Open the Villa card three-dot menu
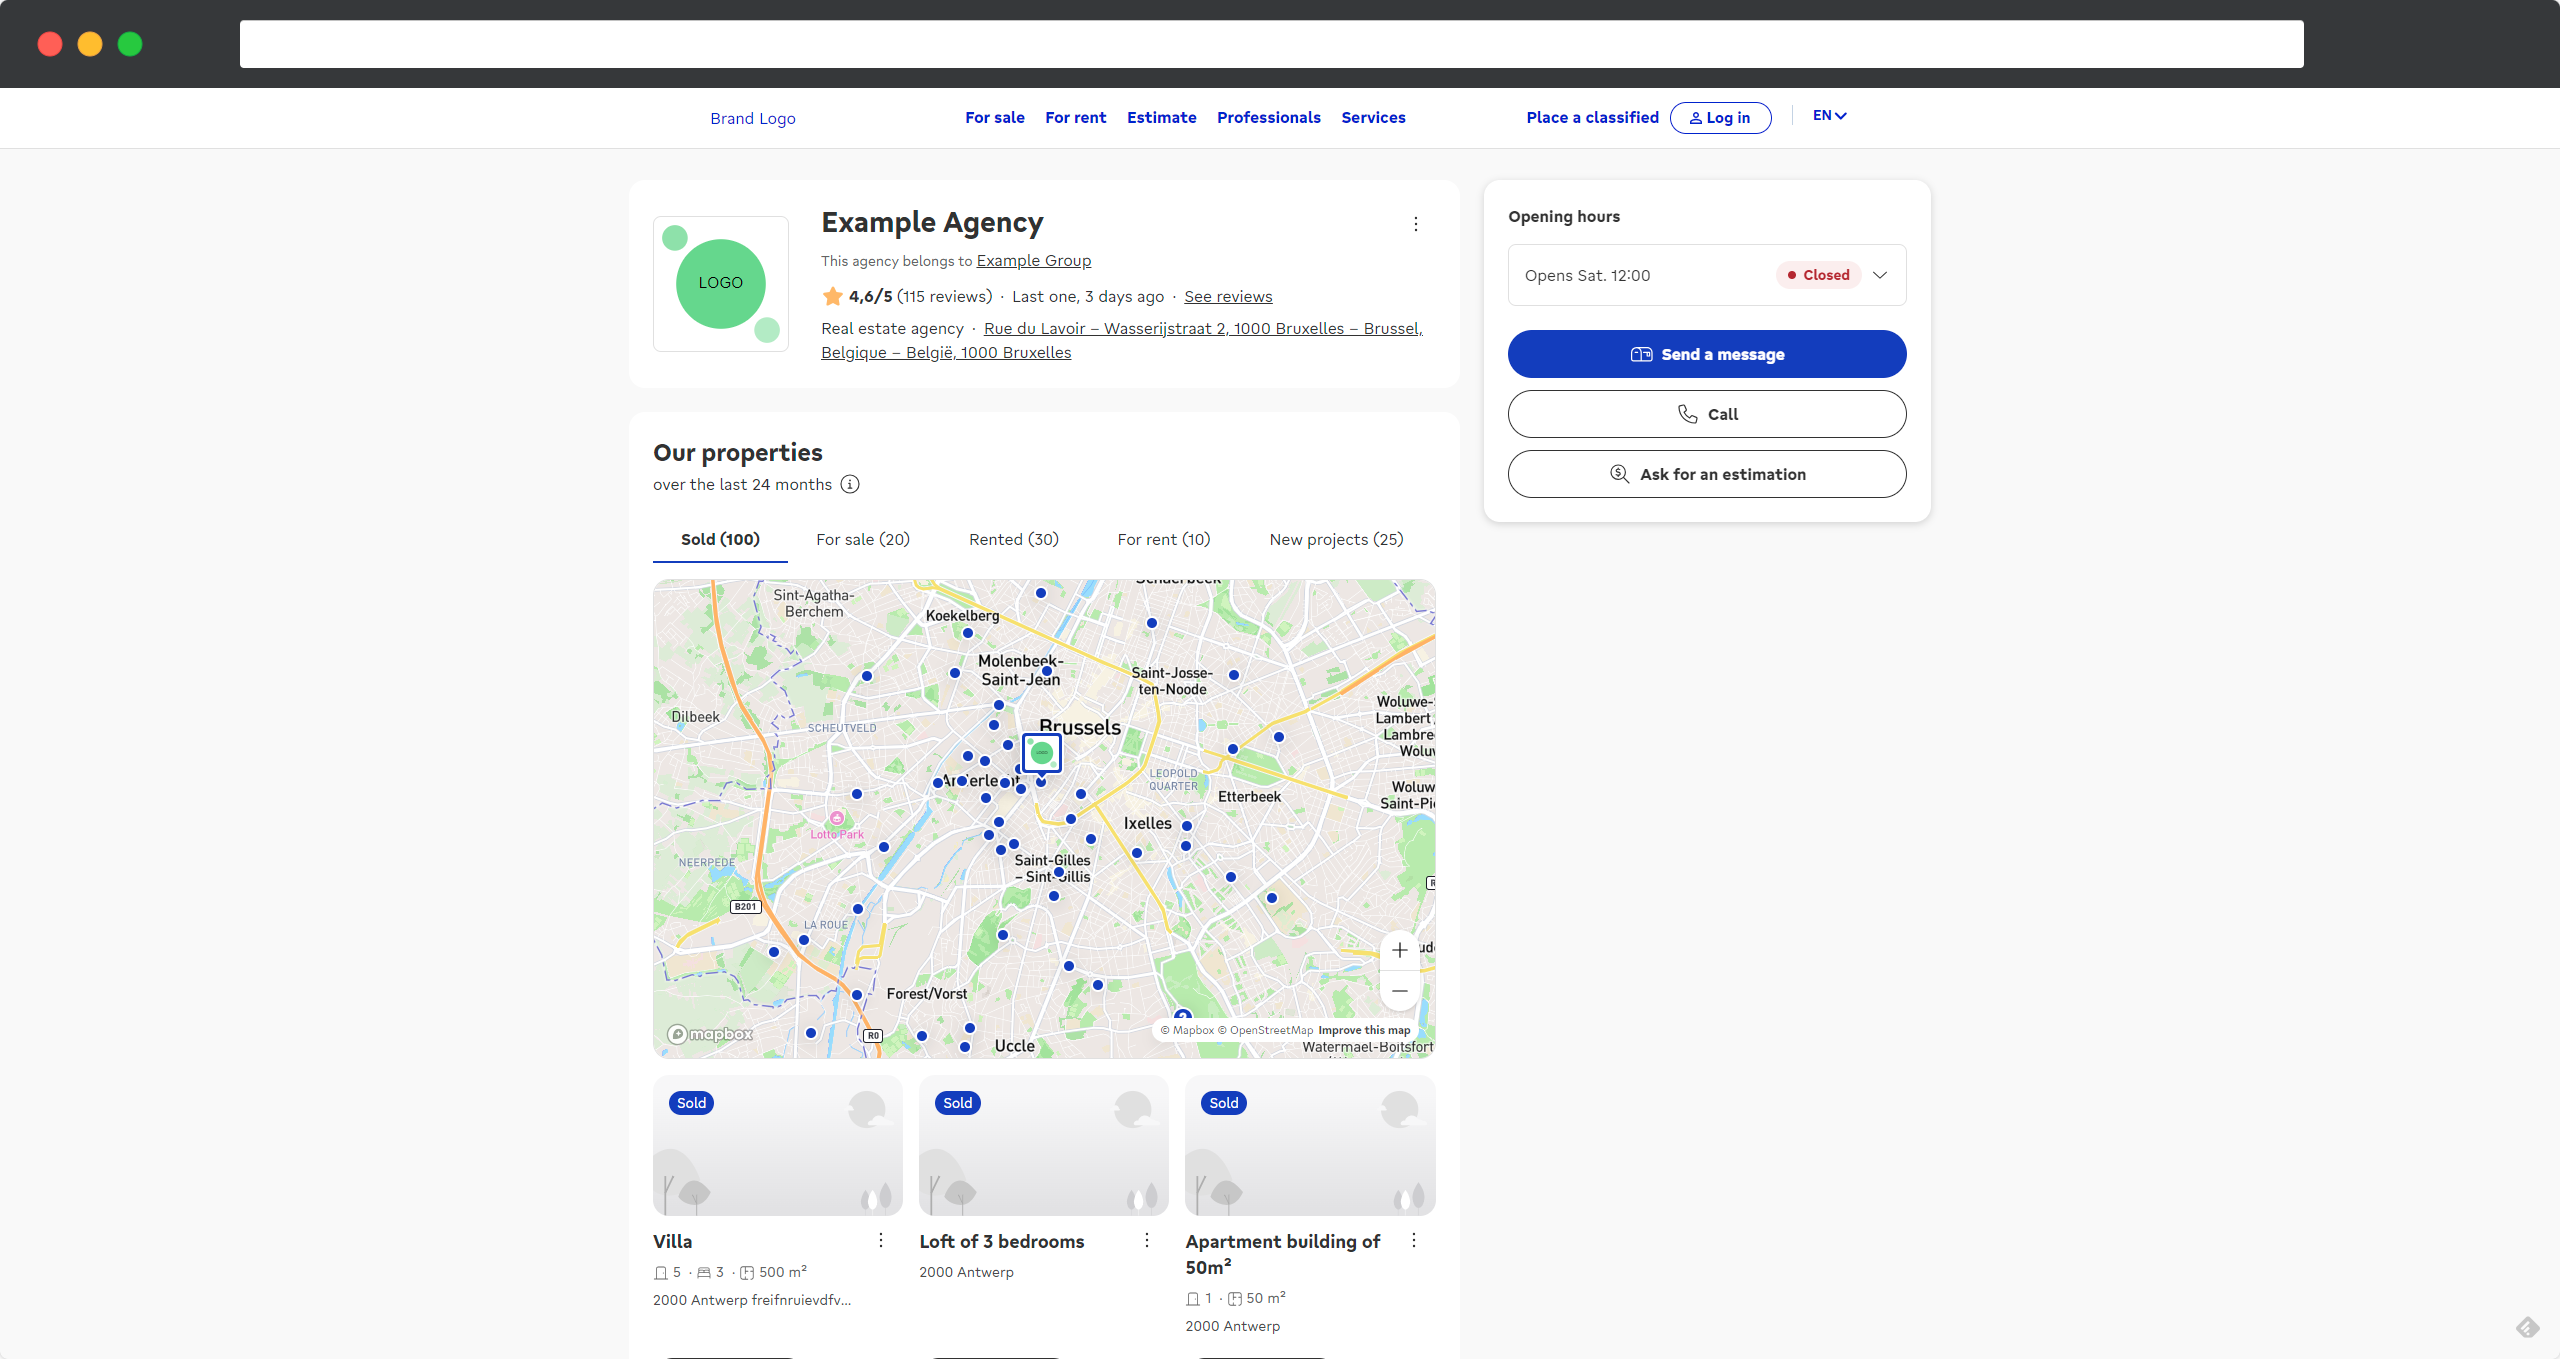 pos(881,1240)
